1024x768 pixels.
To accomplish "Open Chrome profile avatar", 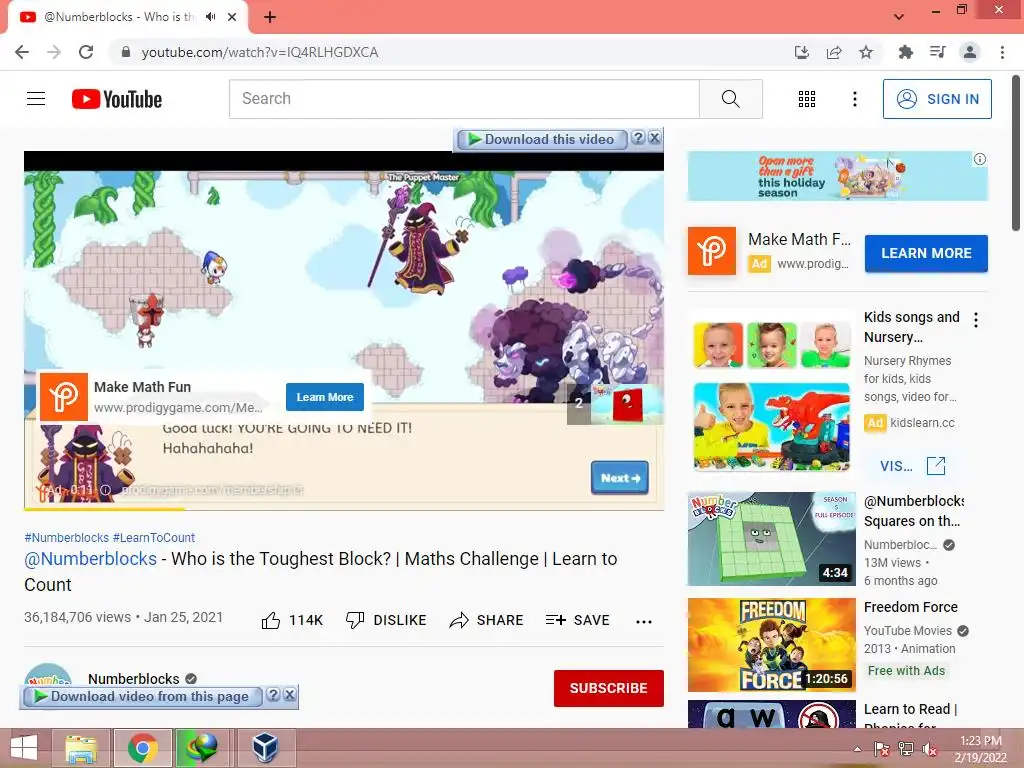I will tap(970, 52).
